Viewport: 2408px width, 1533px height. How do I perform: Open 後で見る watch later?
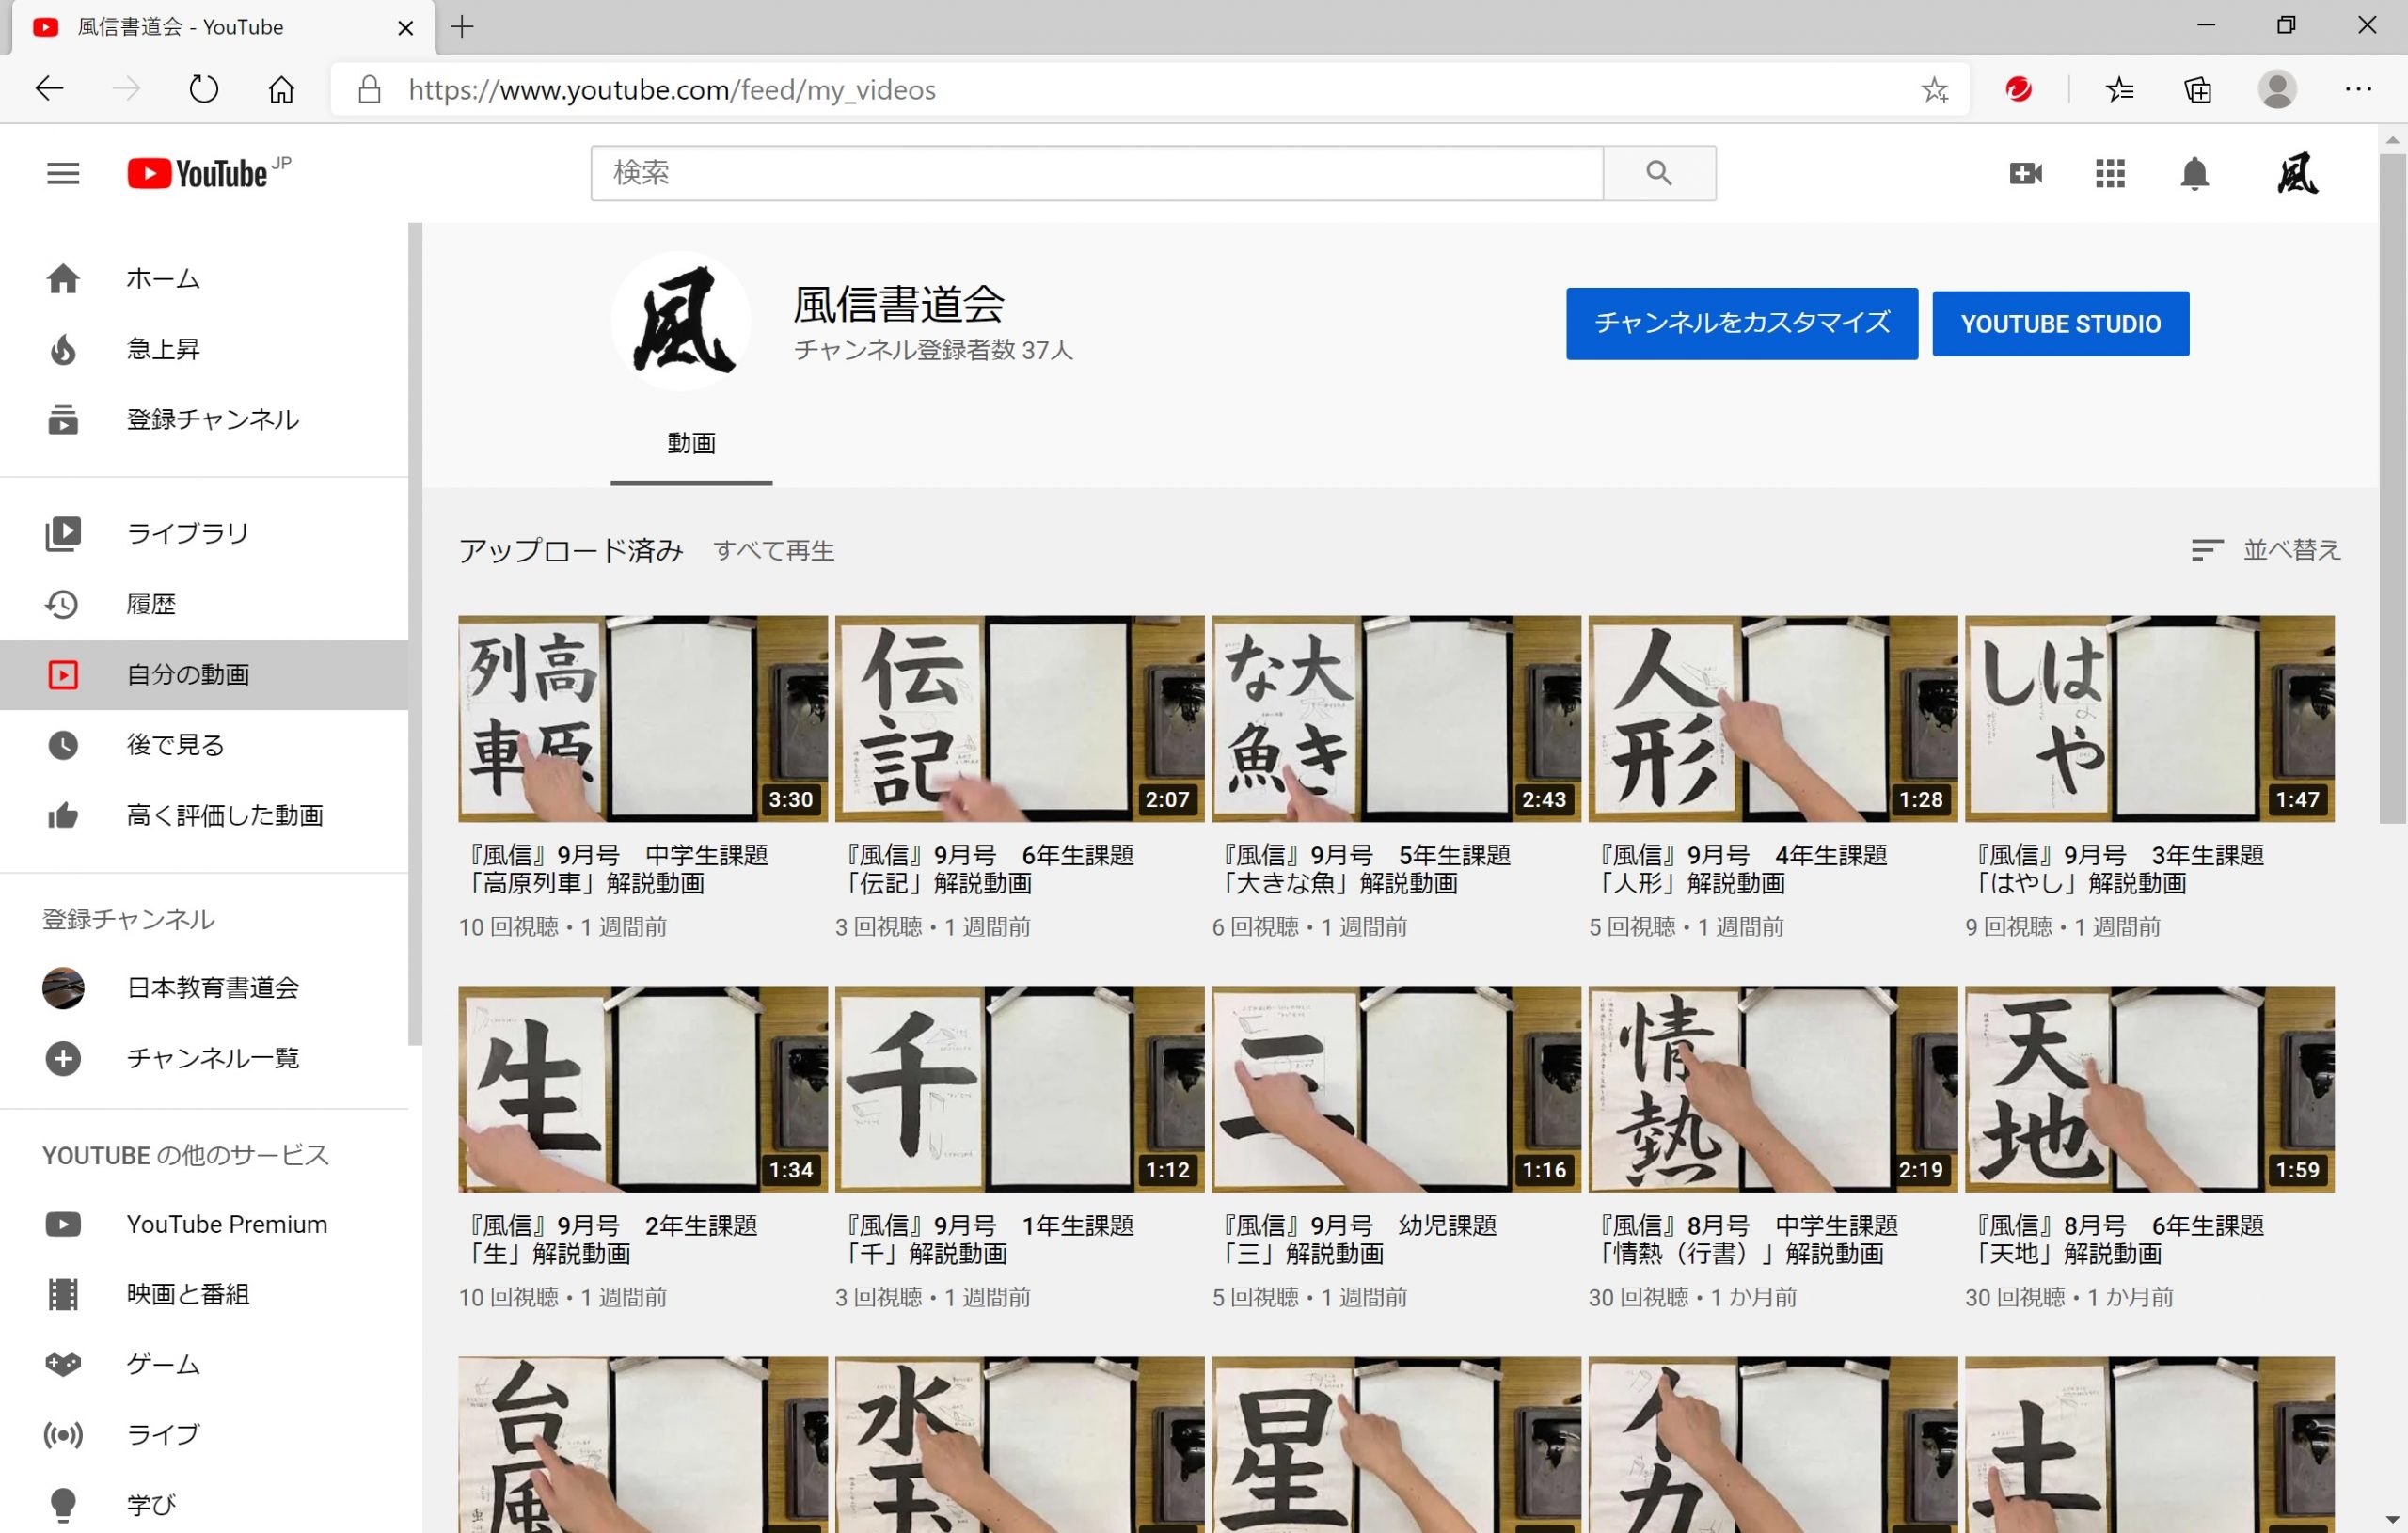[x=204, y=745]
